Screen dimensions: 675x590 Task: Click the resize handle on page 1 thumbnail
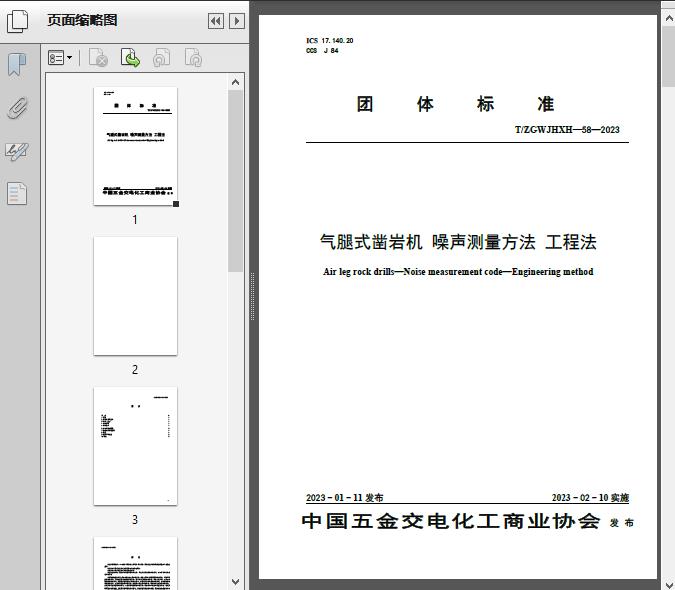[176, 204]
